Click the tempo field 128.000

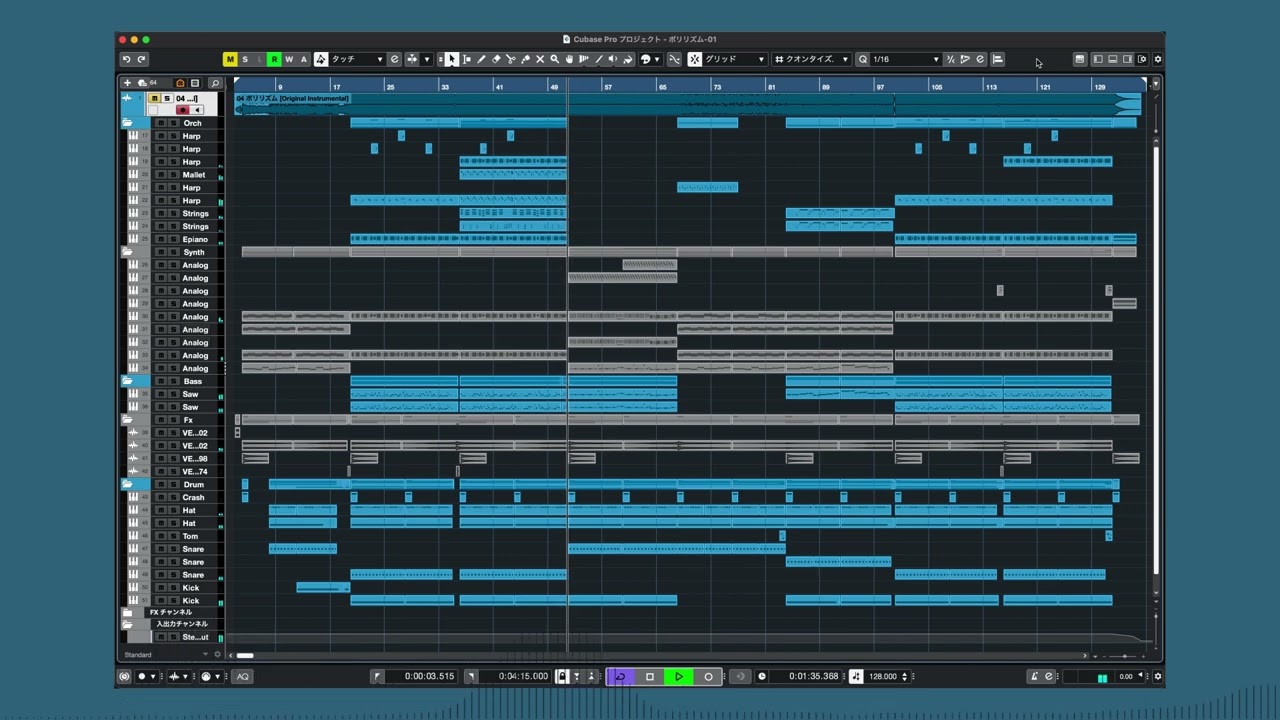tap(883, 676)
